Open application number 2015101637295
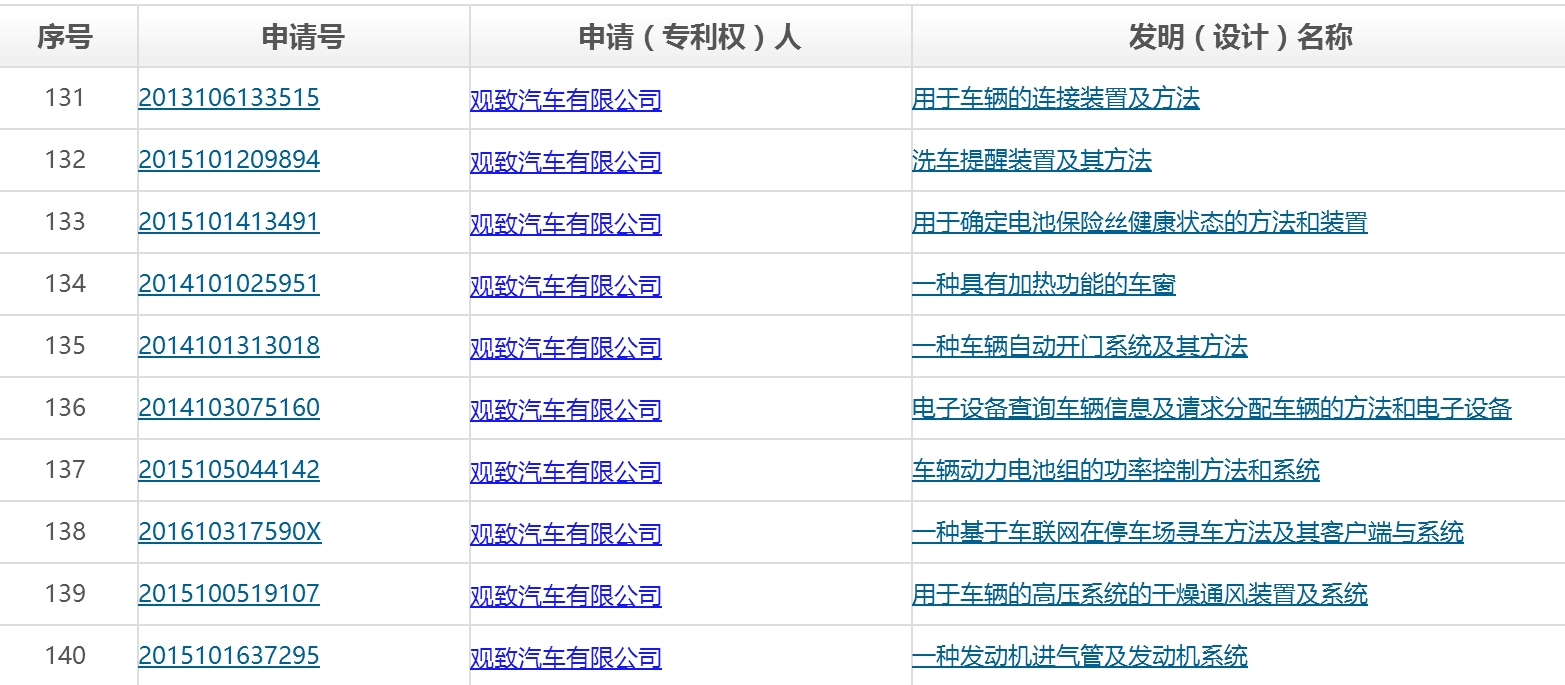1565x685 pixels. point(229,656)
